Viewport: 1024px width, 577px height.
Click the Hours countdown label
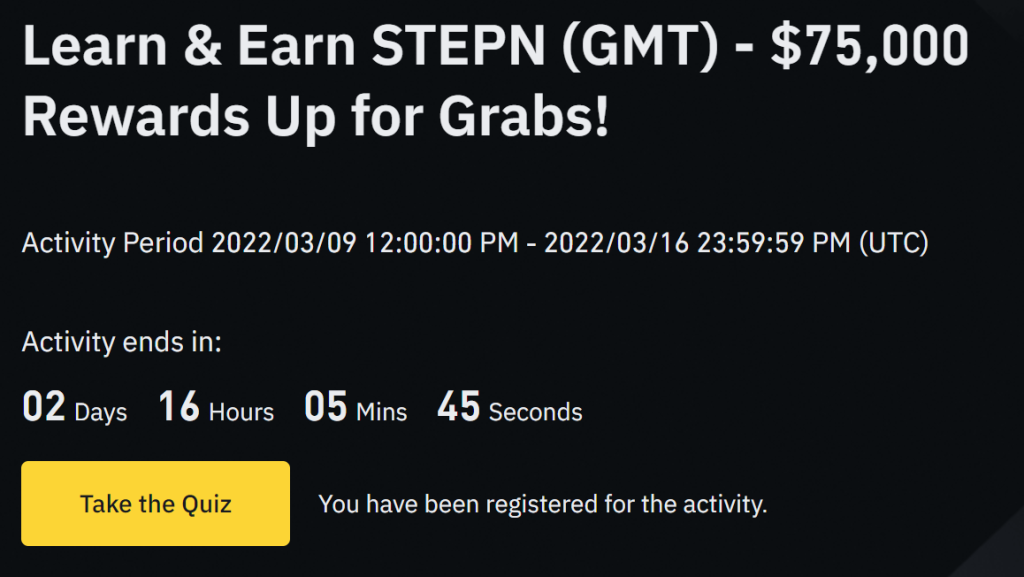click(241, 412)
